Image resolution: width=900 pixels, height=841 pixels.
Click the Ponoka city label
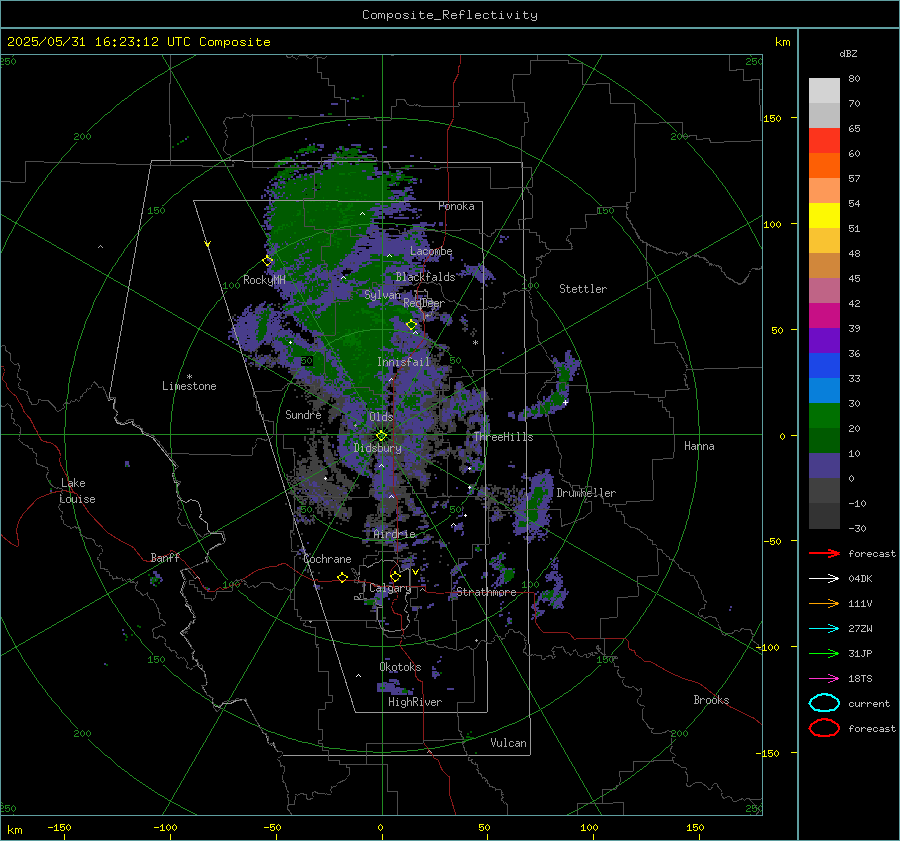click(x=456, y=206)
